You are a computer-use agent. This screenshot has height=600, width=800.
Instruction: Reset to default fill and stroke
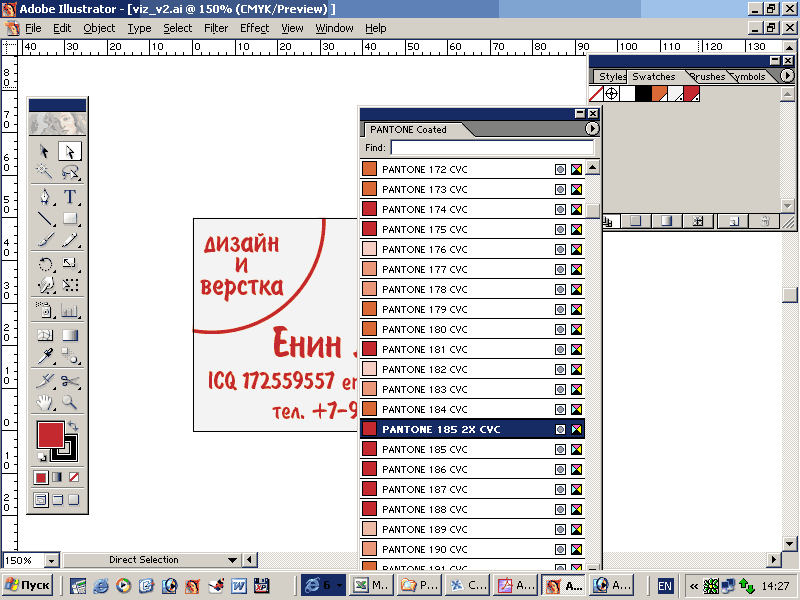(41, 457)
